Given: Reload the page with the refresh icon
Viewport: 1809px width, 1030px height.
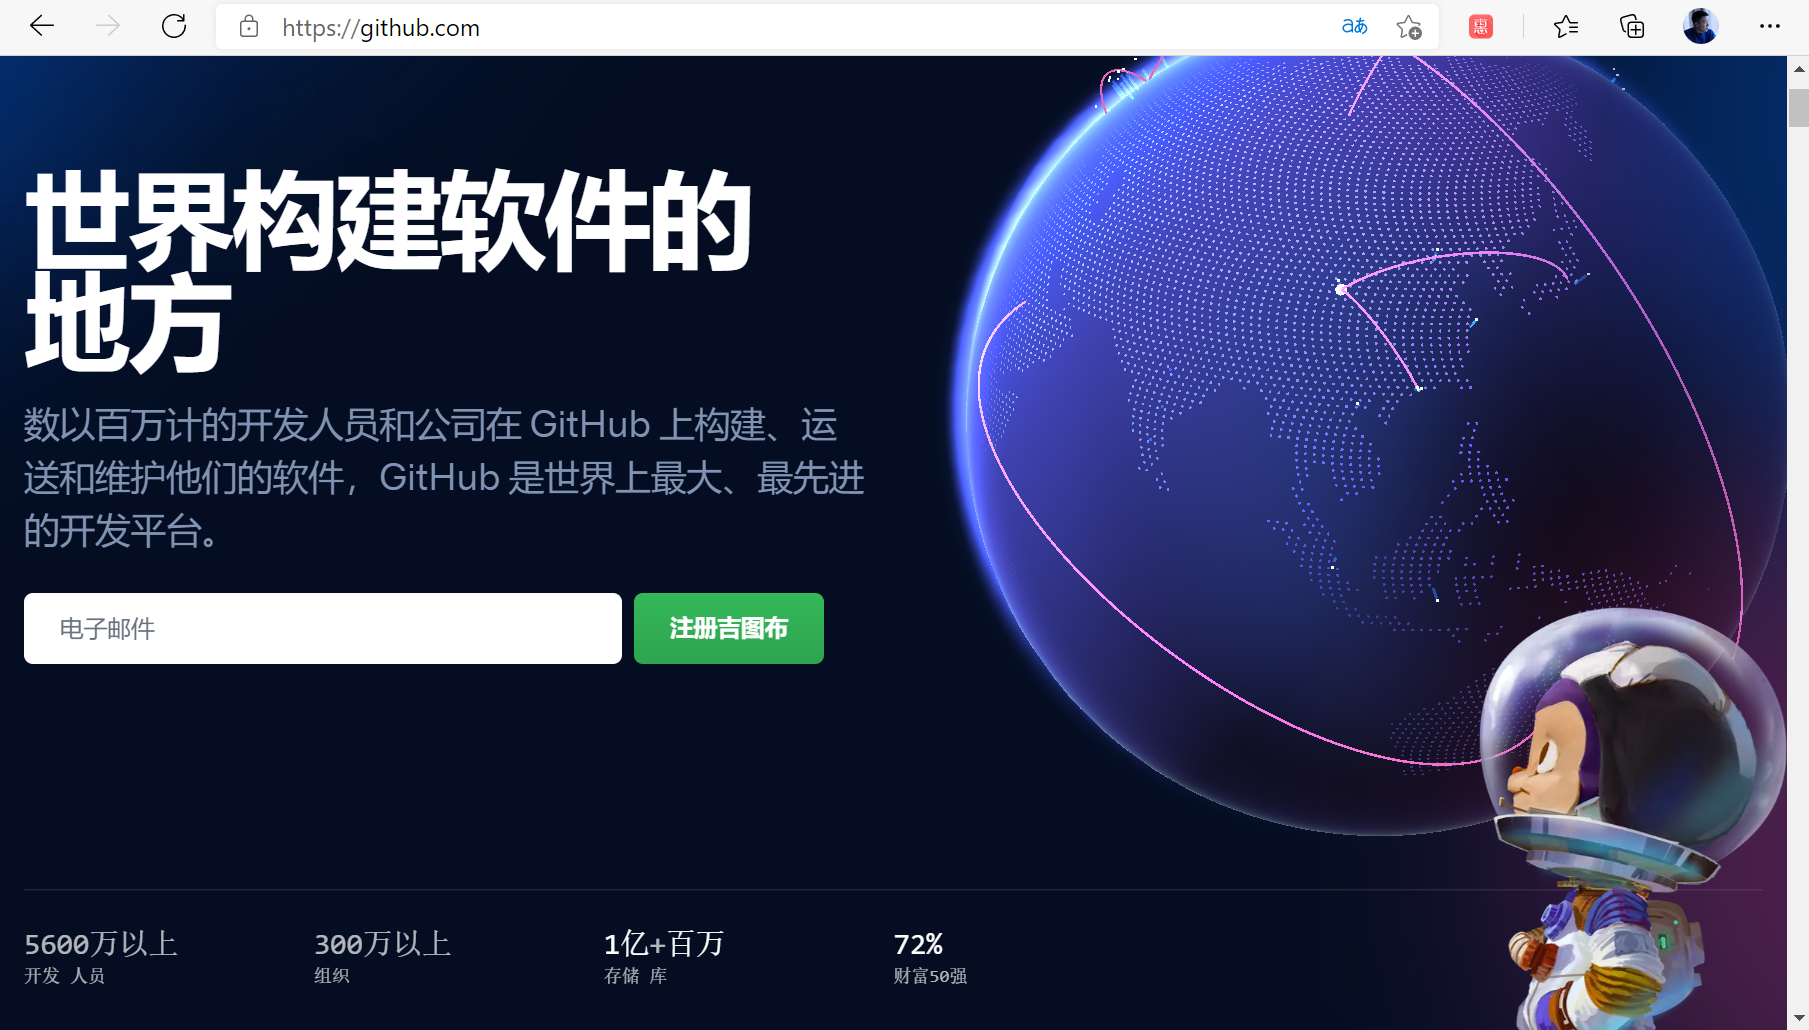Looking at the screenshot, I should (174, 26).
